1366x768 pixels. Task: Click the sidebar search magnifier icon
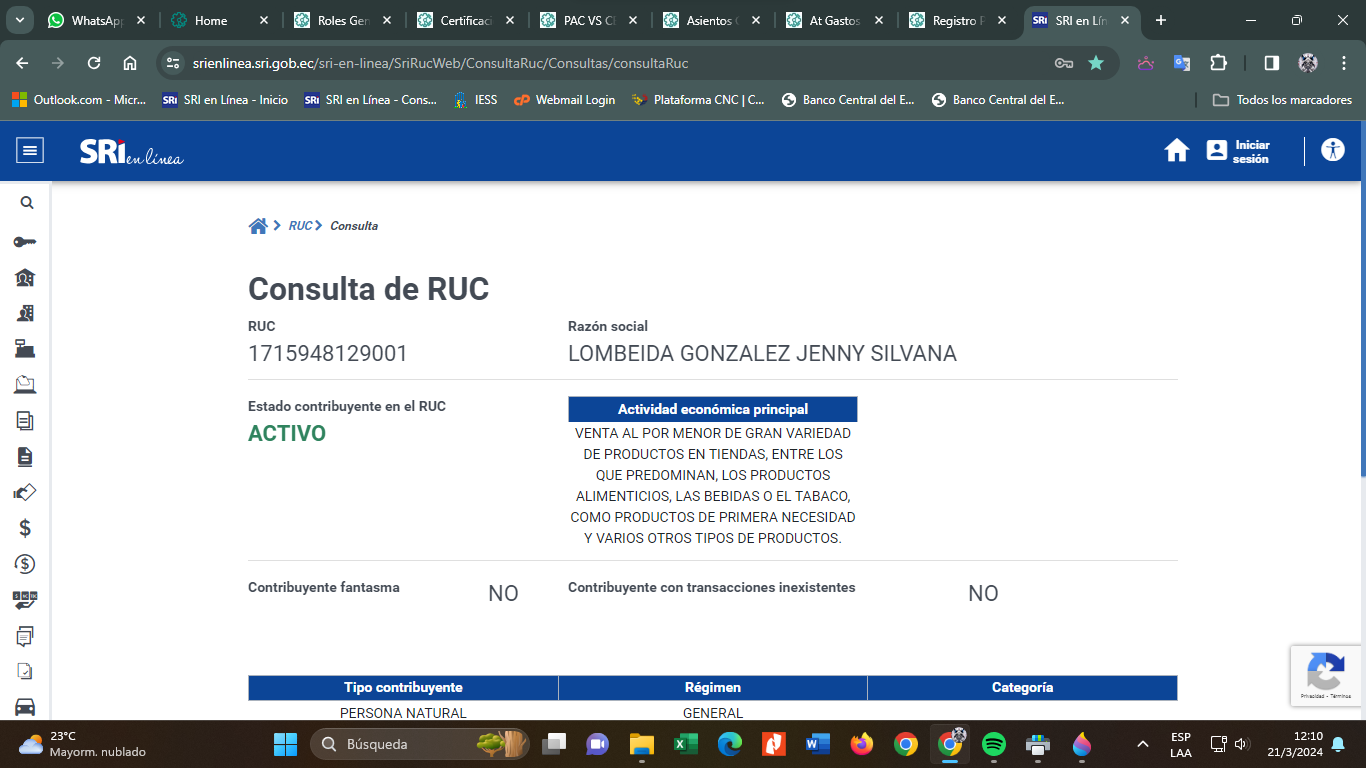point(27,203)
